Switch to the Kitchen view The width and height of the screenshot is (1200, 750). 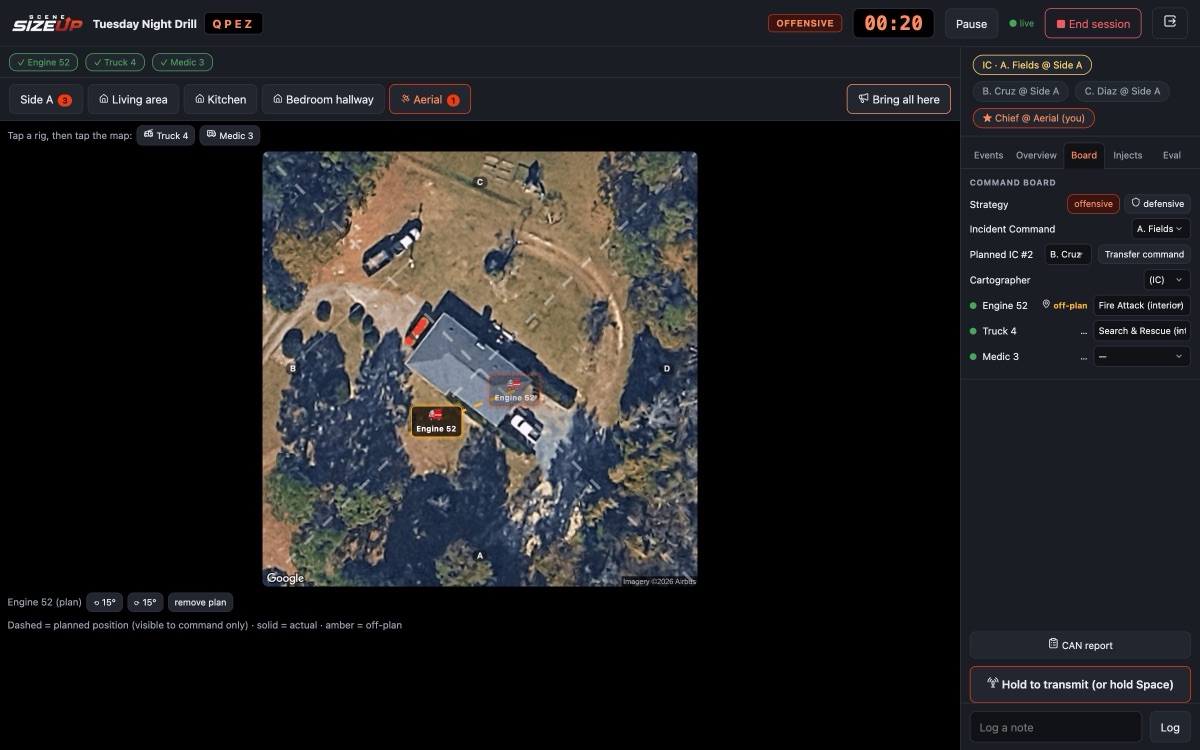(x=220, y=99)
